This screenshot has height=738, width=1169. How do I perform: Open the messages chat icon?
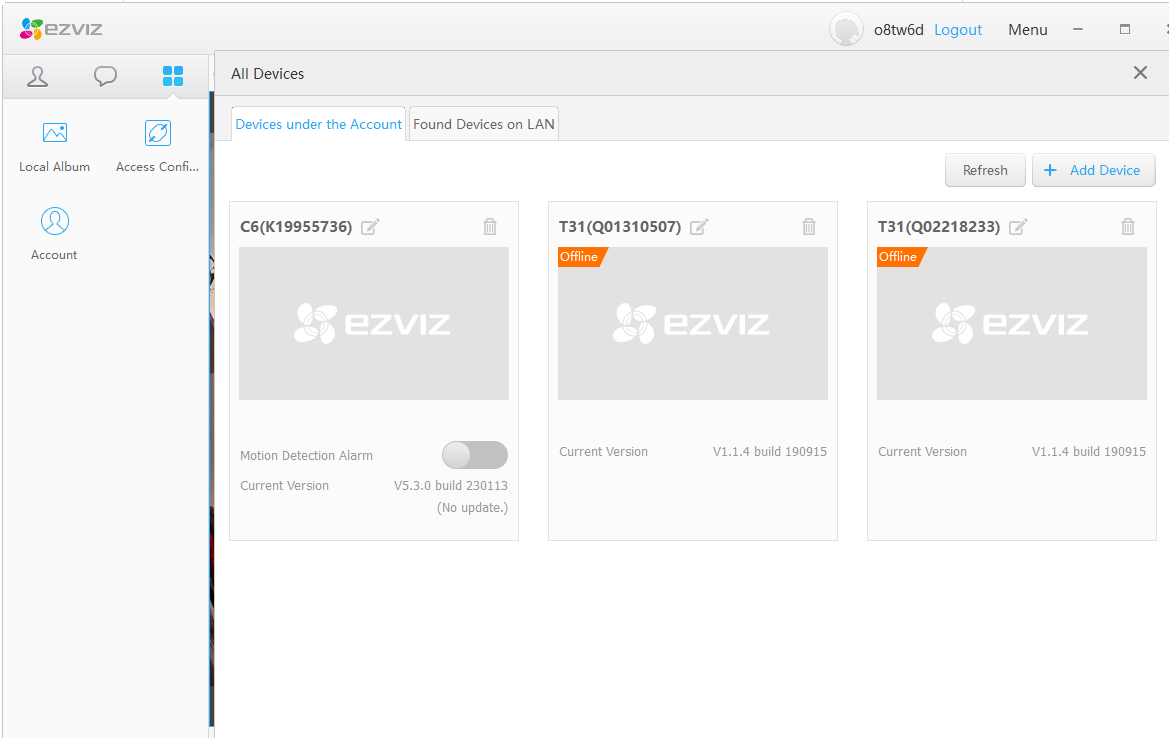[x=105, y=75]
